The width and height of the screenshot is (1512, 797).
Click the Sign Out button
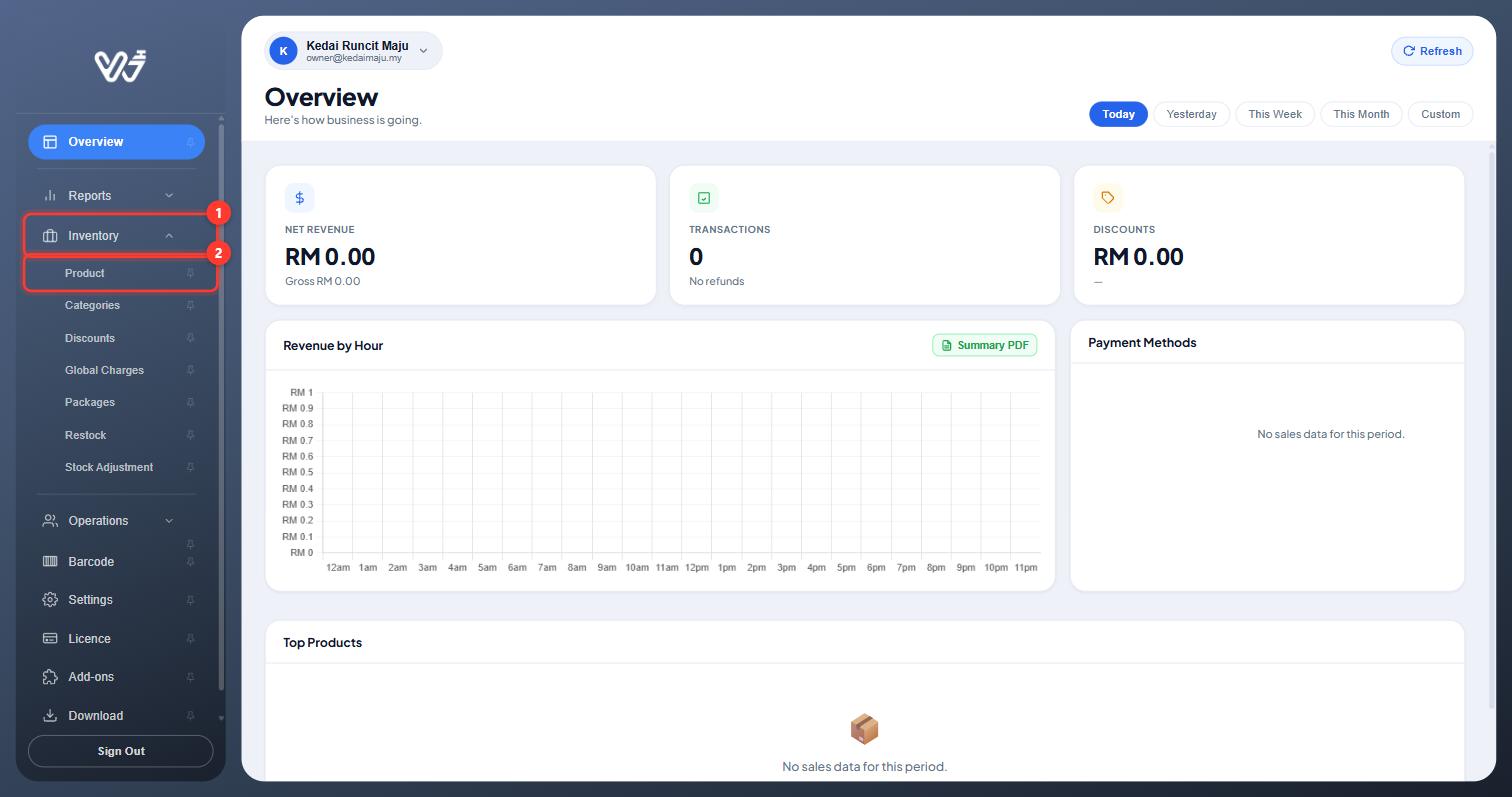pos(121,751)
